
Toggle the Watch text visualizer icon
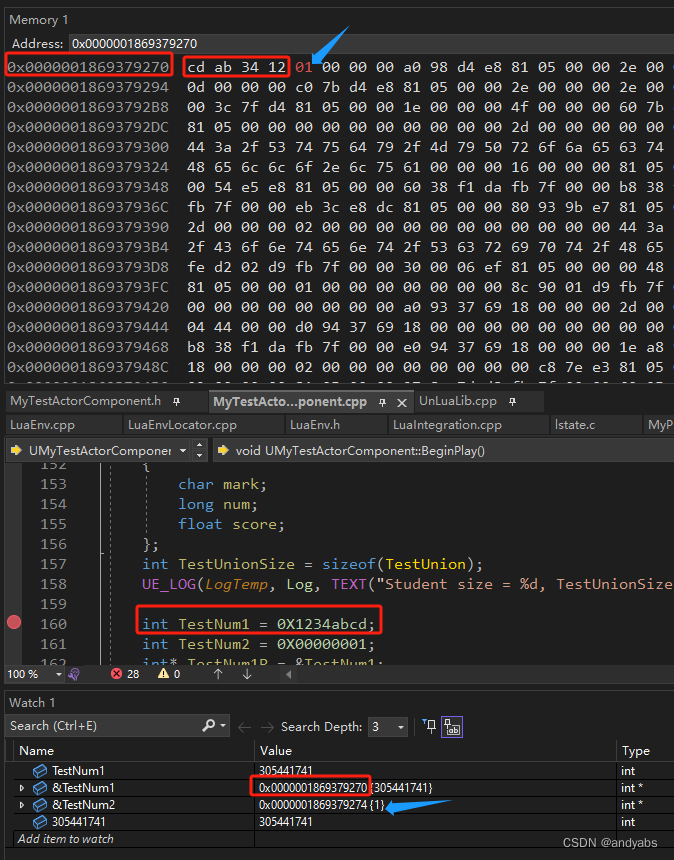coord(452,727)
